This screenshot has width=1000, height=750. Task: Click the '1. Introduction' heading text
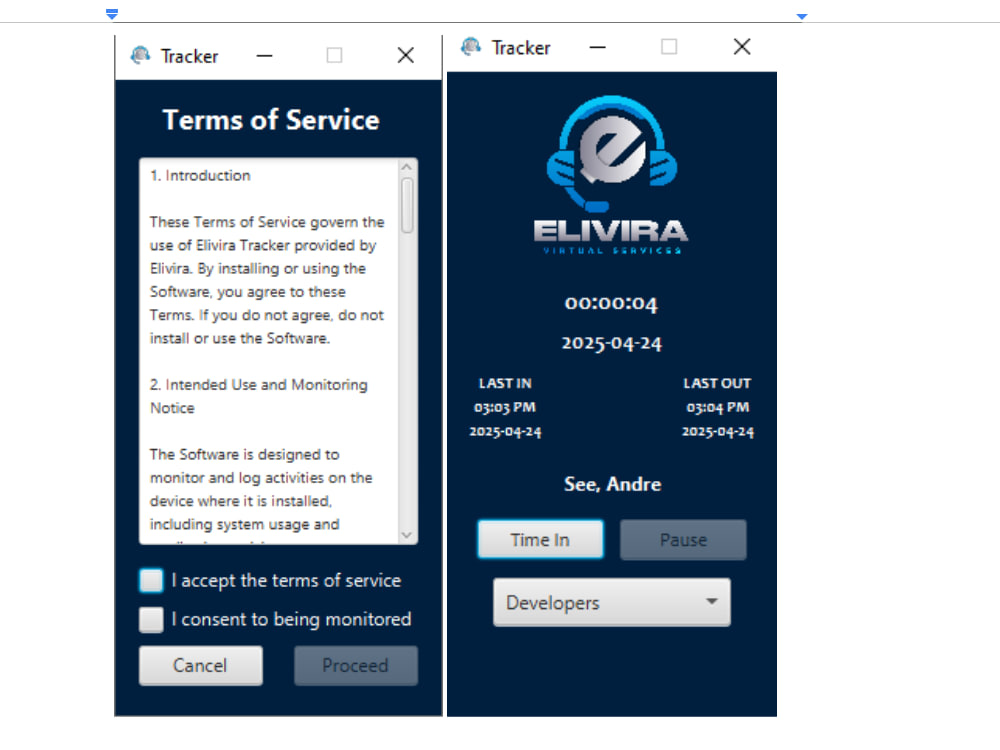[200, 175]
